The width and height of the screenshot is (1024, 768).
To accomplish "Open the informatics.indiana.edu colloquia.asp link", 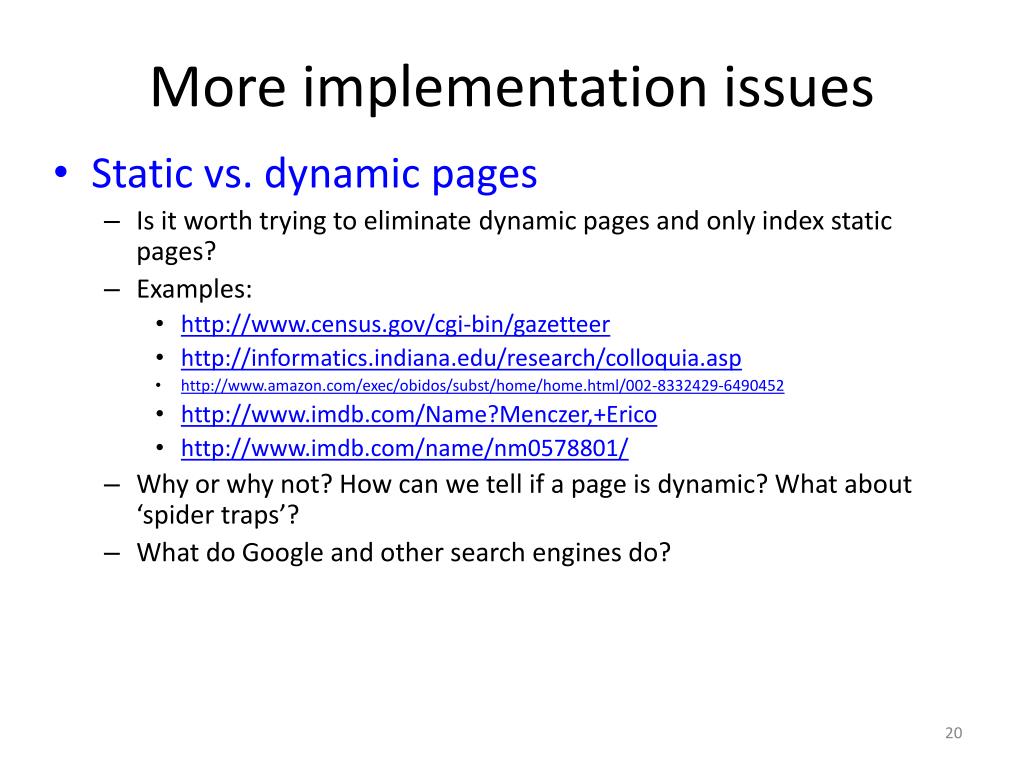I will coord(461,359).
